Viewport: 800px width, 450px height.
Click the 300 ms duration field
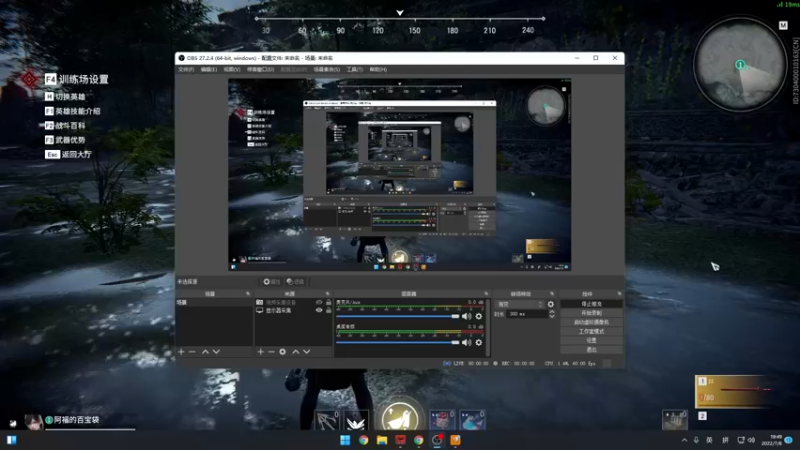527,314
